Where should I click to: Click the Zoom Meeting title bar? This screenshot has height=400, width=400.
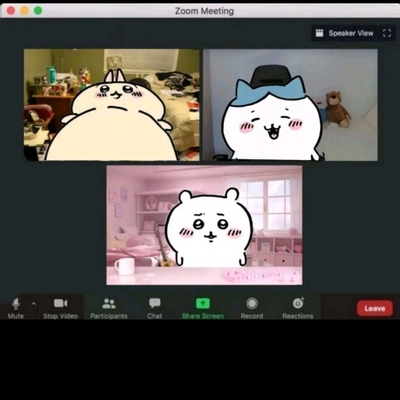pos(204,11)
